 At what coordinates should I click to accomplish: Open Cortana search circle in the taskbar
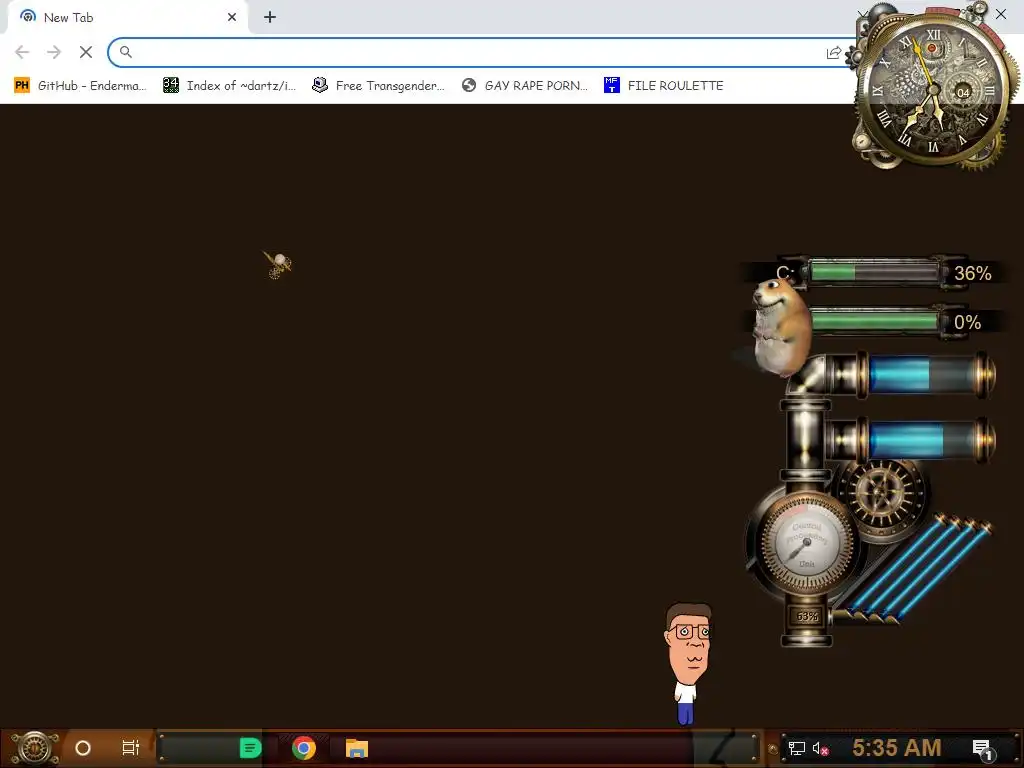click(83, 748)
